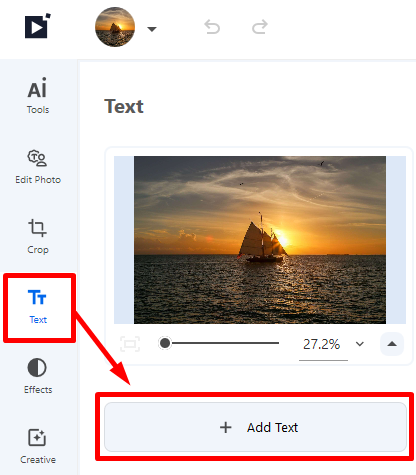The height and width of the screenshot is (475, 416).
Task: Click the Add Text button
Action: point(255,427)
